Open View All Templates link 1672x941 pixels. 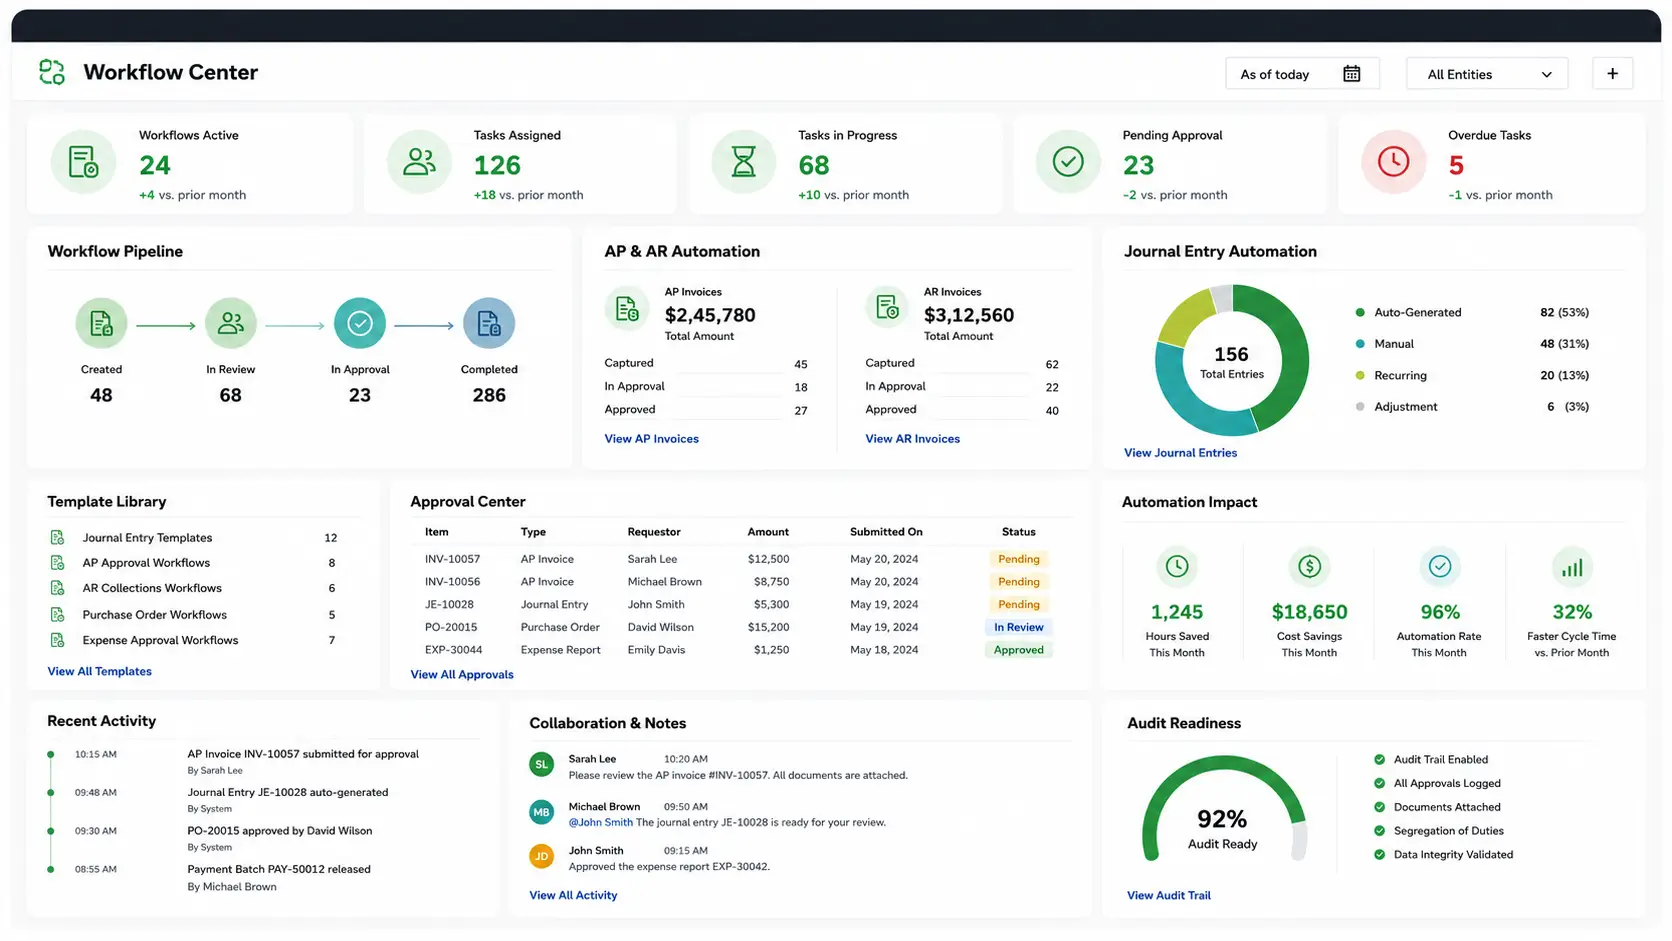point(99,672)
